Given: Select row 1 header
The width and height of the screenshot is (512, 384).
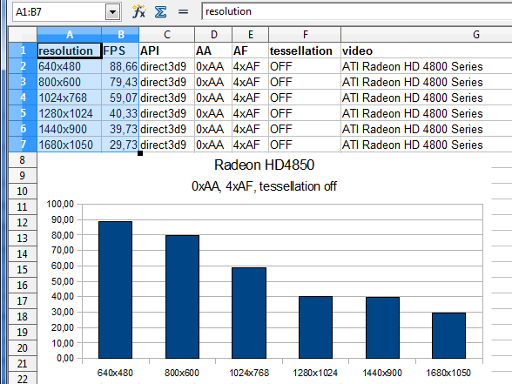Looking at the screenshot, I should coord(23,50).
